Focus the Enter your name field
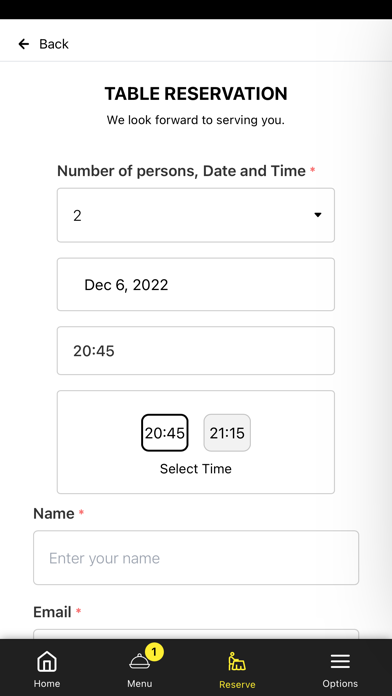 (x=196, y=558)
